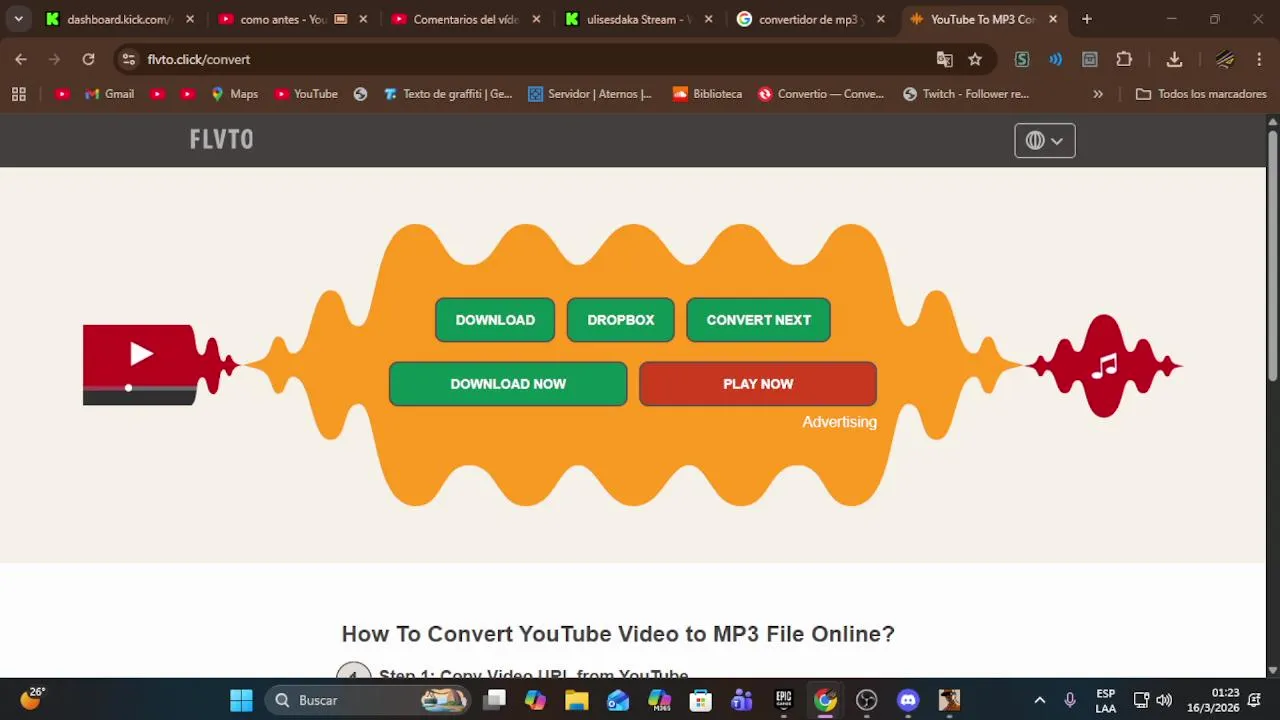This screenshot has height=720, width=1280.
Task: Click the DOWNLOAD NOW advertising button
Action: (508, 384)
